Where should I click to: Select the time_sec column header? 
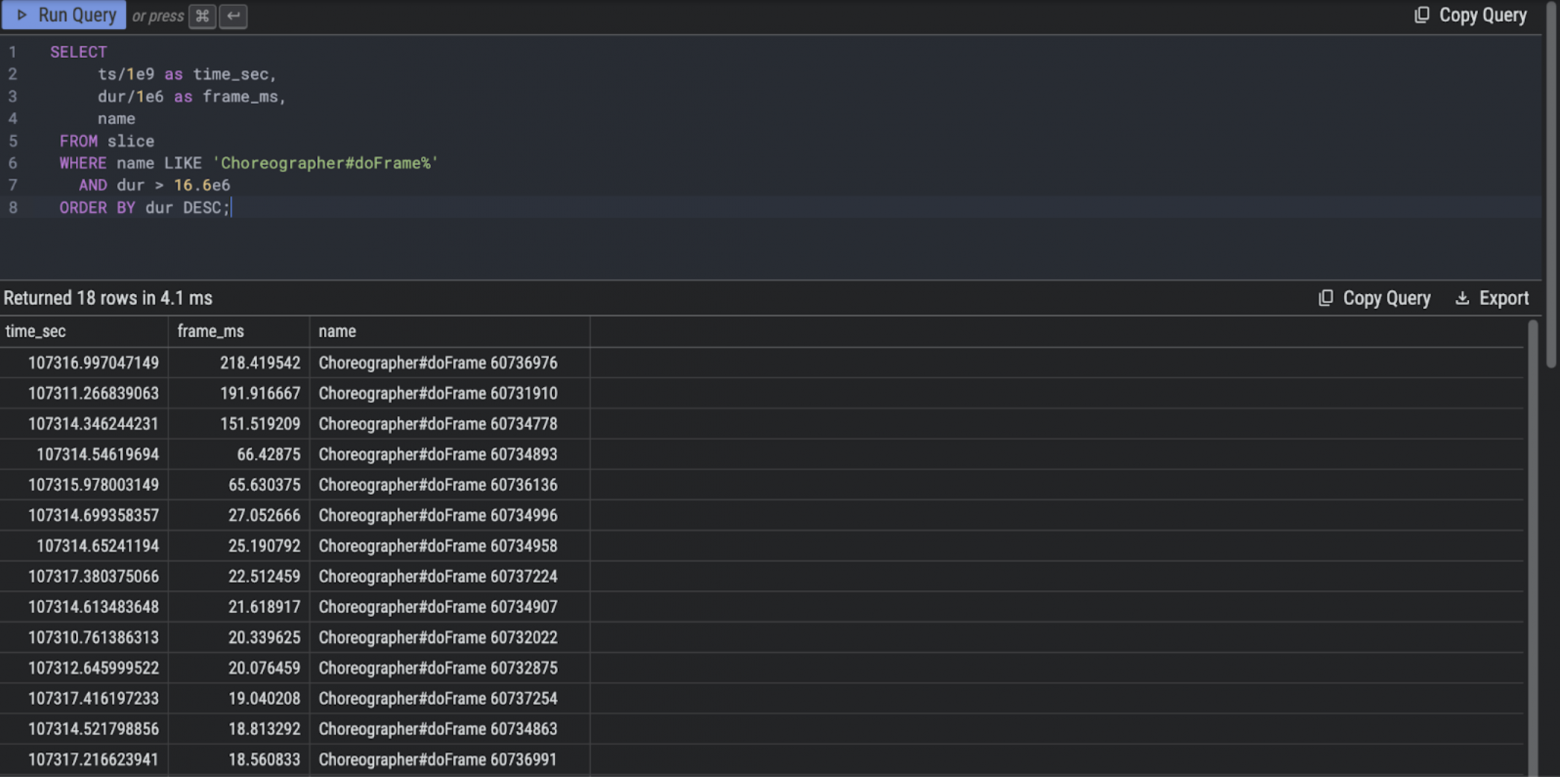[x=36, y=331]
